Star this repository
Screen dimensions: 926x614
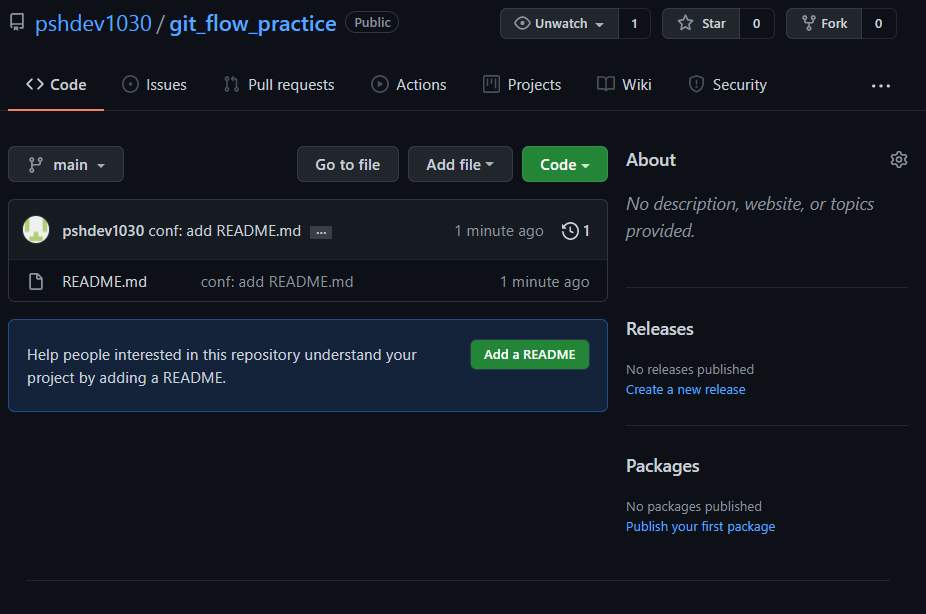point(701,24)
